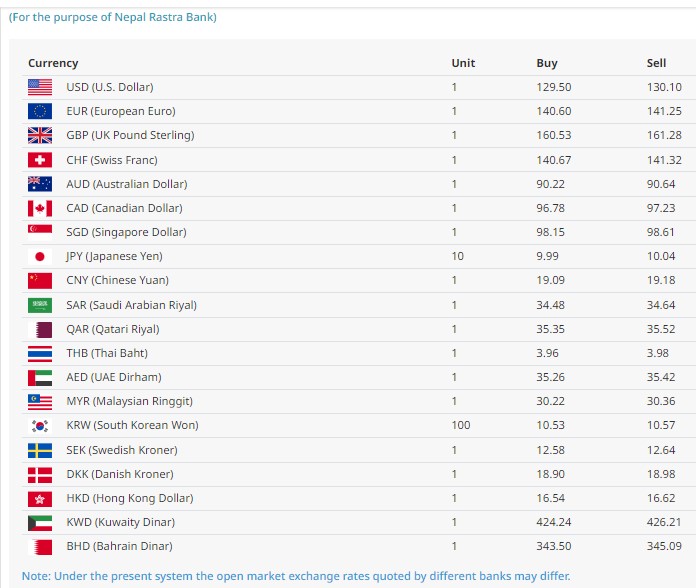Click the European Union flag icon

[x=40, y=111]
